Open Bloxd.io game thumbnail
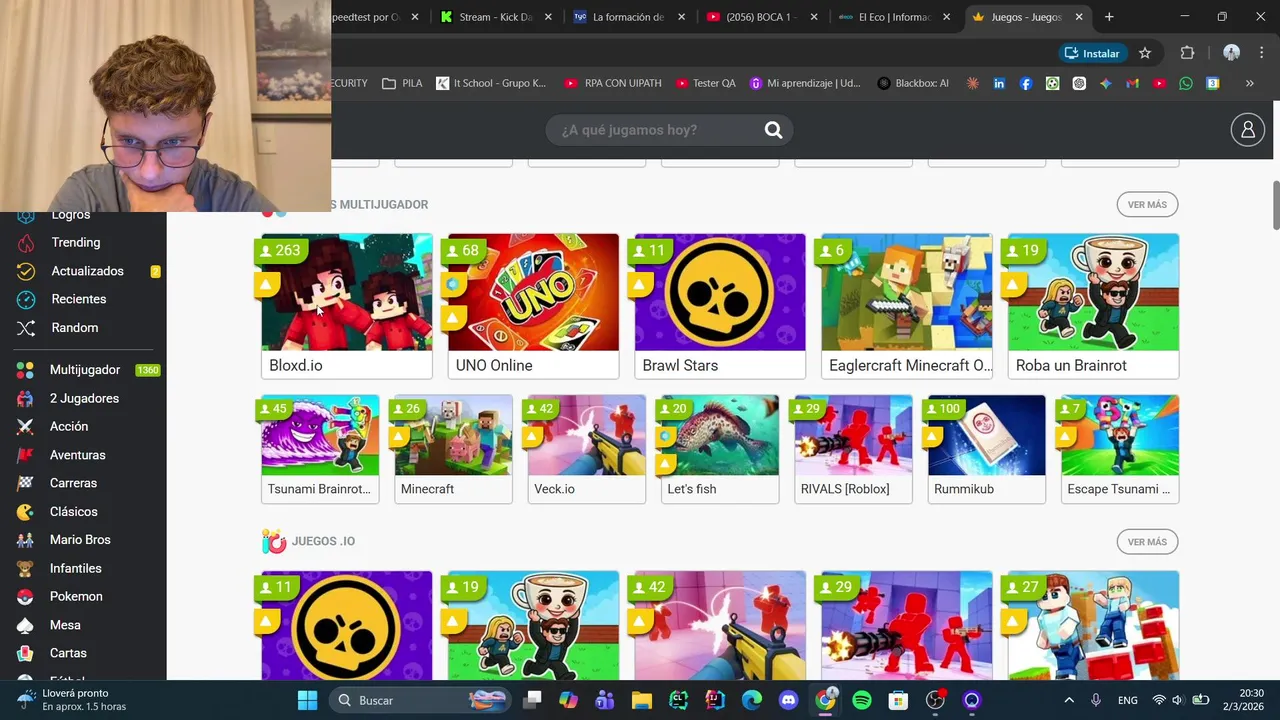1280x720 pixels. pyautogui.click(x=347, y=293)
